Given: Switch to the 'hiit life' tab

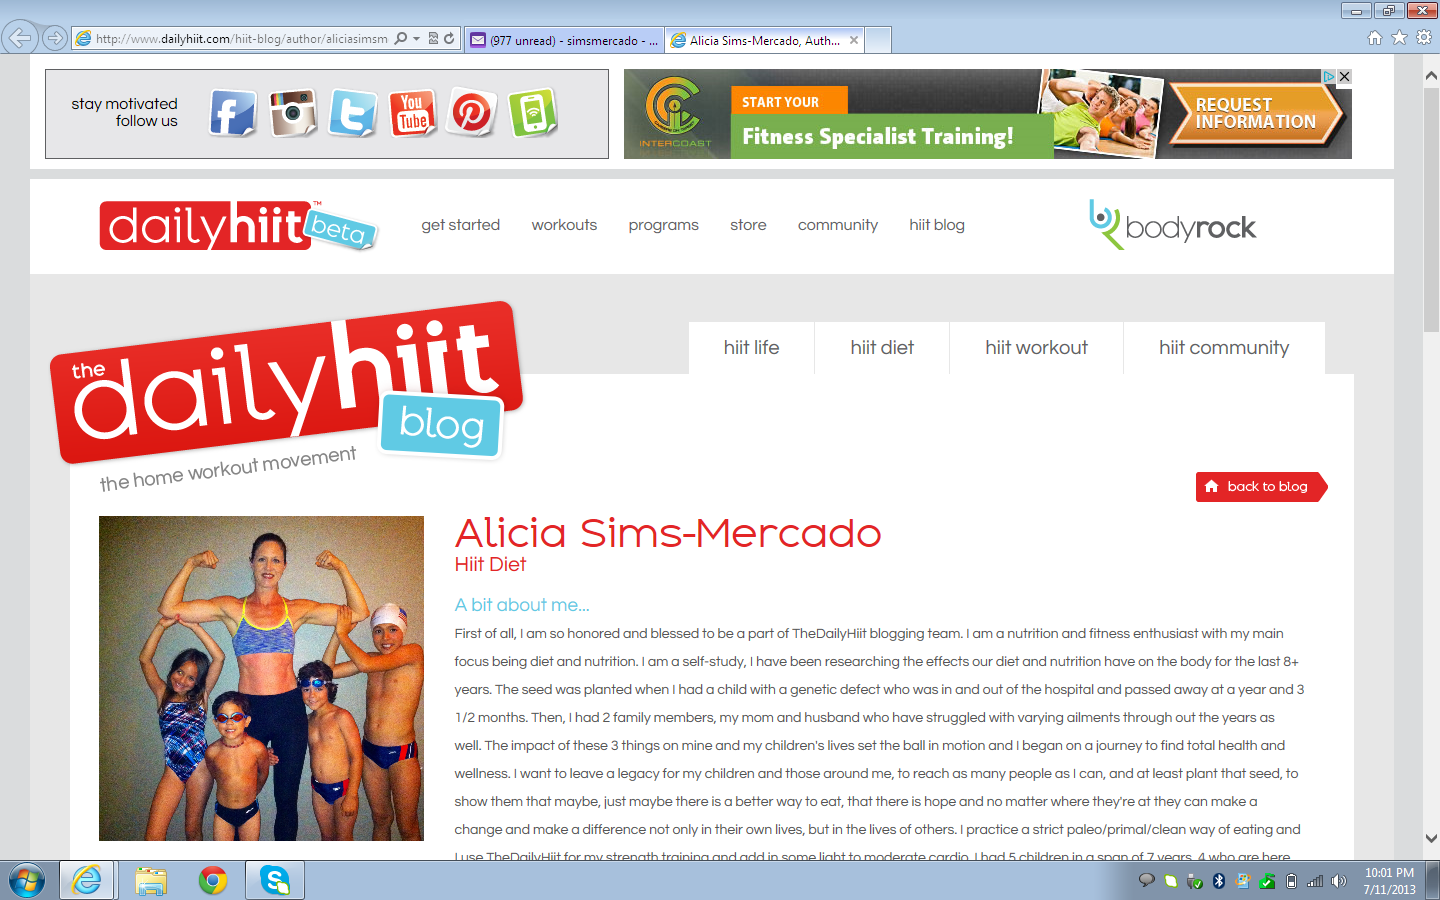Looking at the screenshot, I should (x=751, y=347).
